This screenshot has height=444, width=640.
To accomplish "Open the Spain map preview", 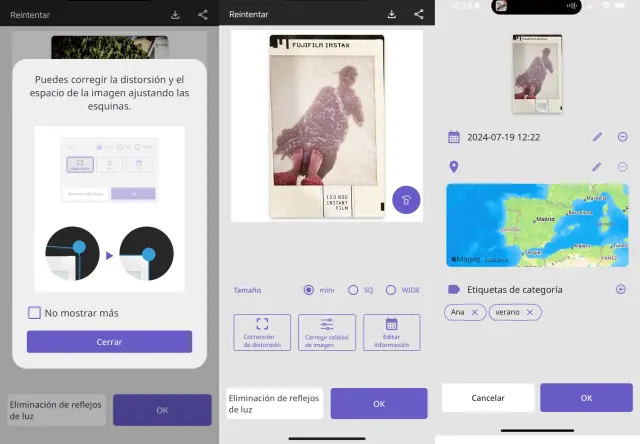I will 537,225.
